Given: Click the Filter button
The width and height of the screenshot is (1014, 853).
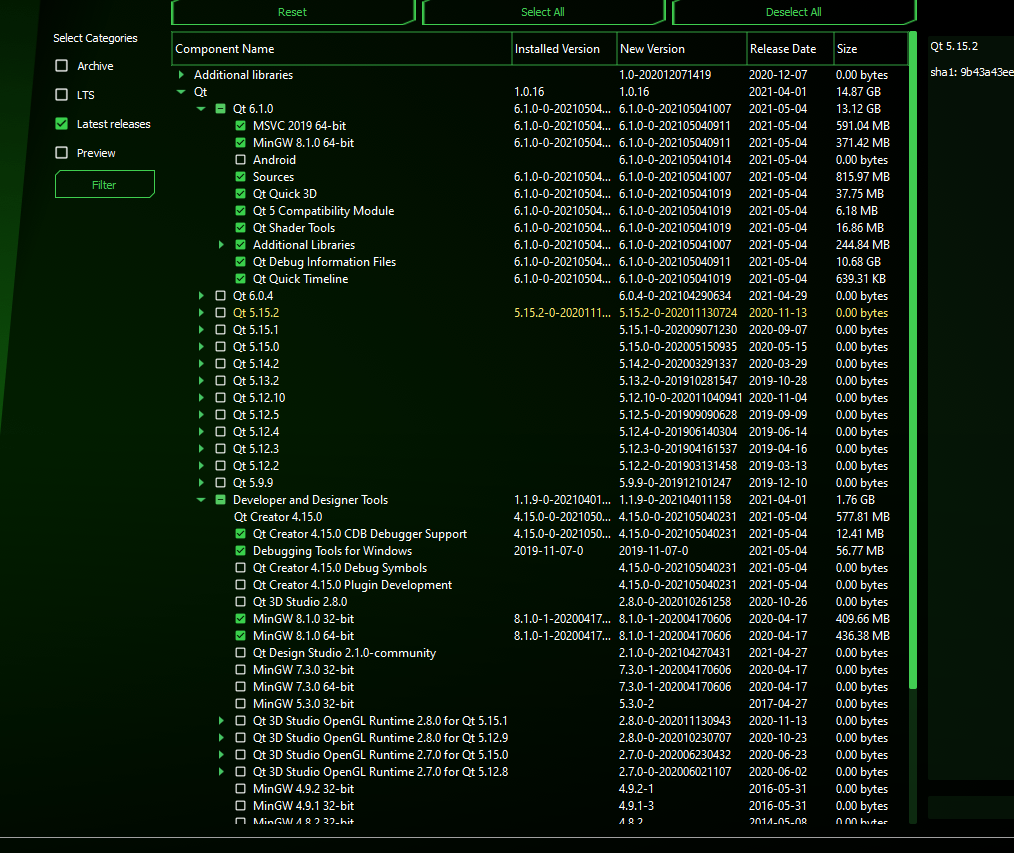Looking at the screenshot, I should coord(104,185).
